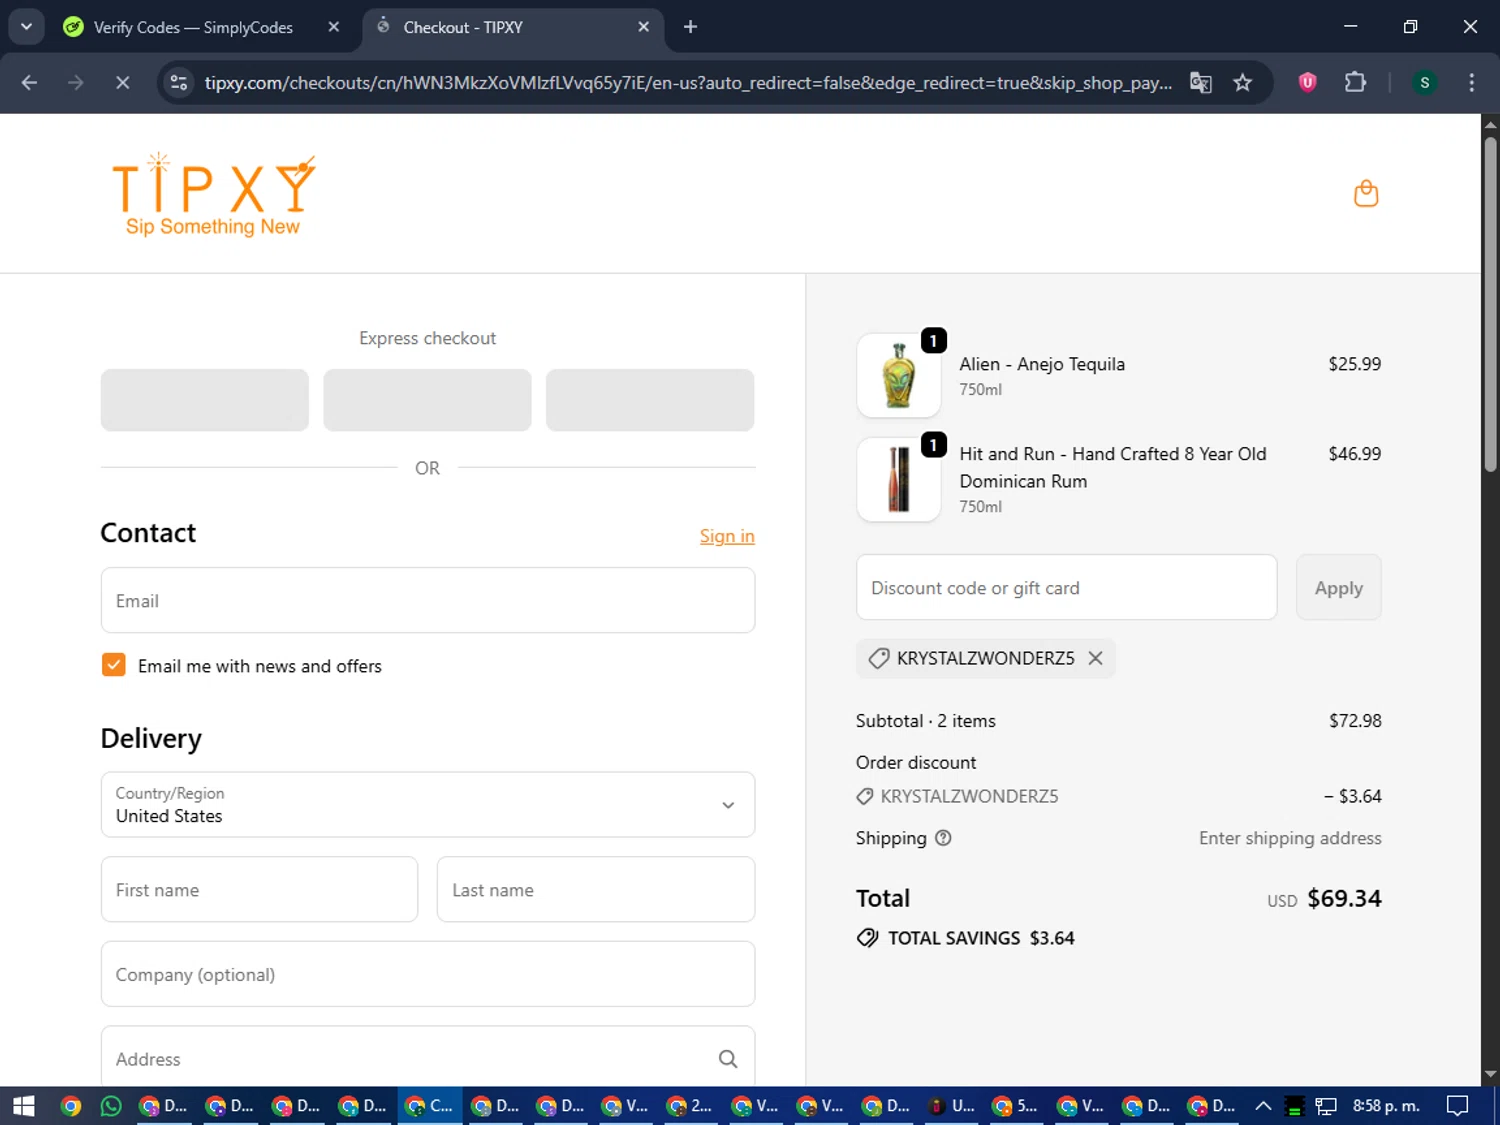The width and height of the screenshot is (1500, 1125).
Task: Close the Checkout - TIPXY tab
Action: 644,27
